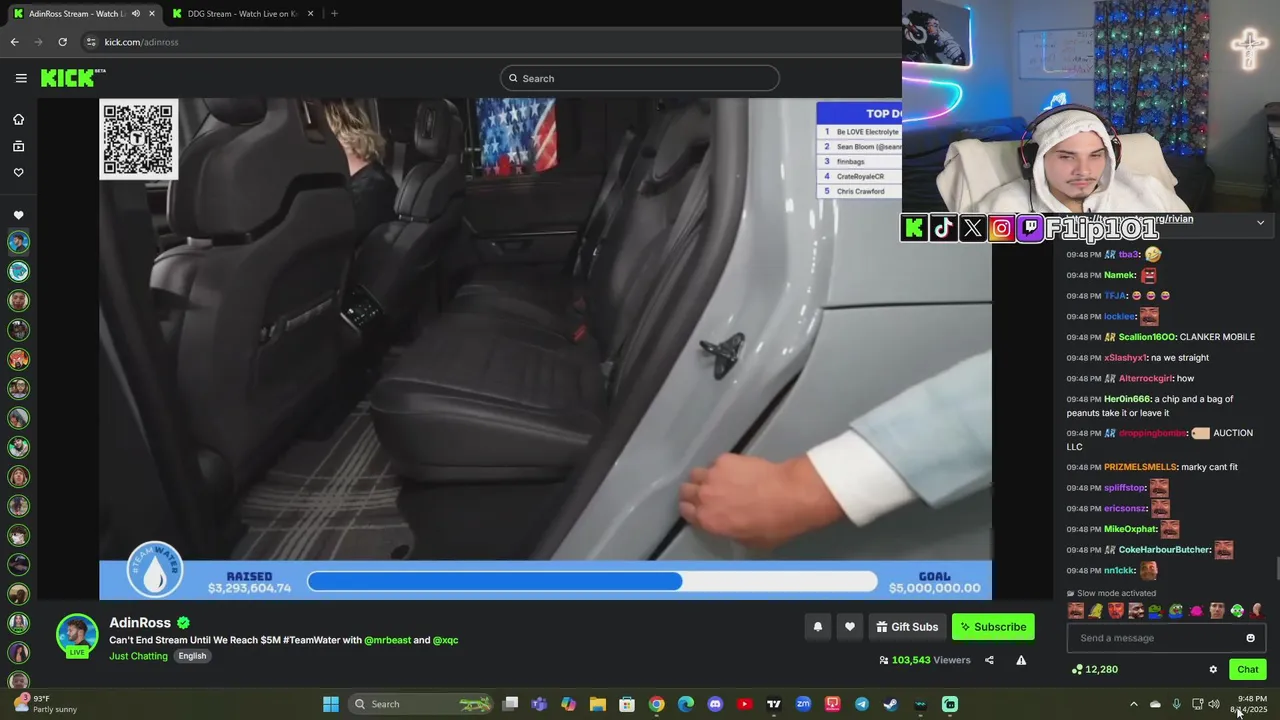Click the Subscribe button
Screen dimensions: 1280x720
point(993,627)
